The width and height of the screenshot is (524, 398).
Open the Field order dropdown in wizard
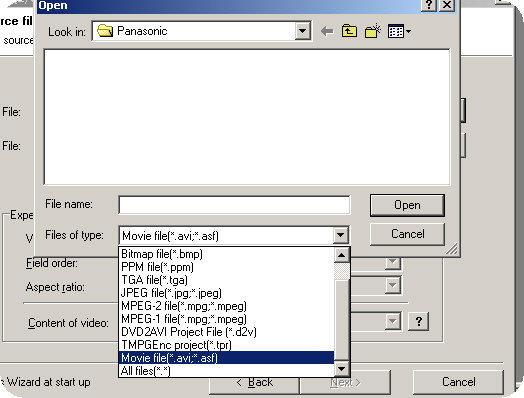click(x=393, y=263)
